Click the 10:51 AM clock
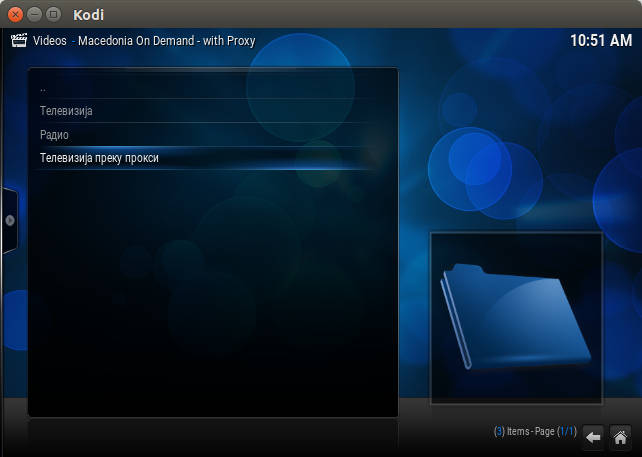642x457 pixels. coord(600,42)
